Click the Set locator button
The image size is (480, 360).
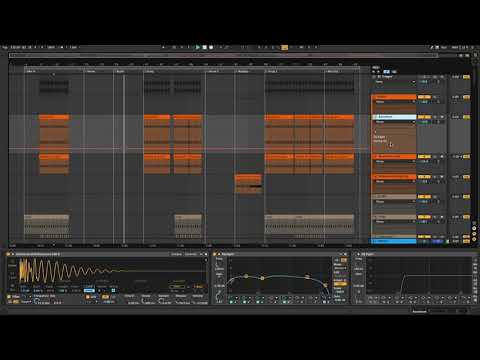point(375,67)
